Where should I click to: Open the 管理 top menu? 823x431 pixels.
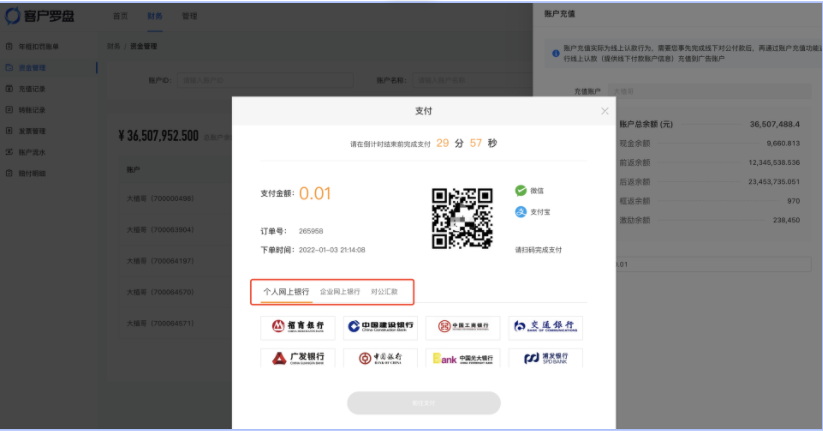189,16
